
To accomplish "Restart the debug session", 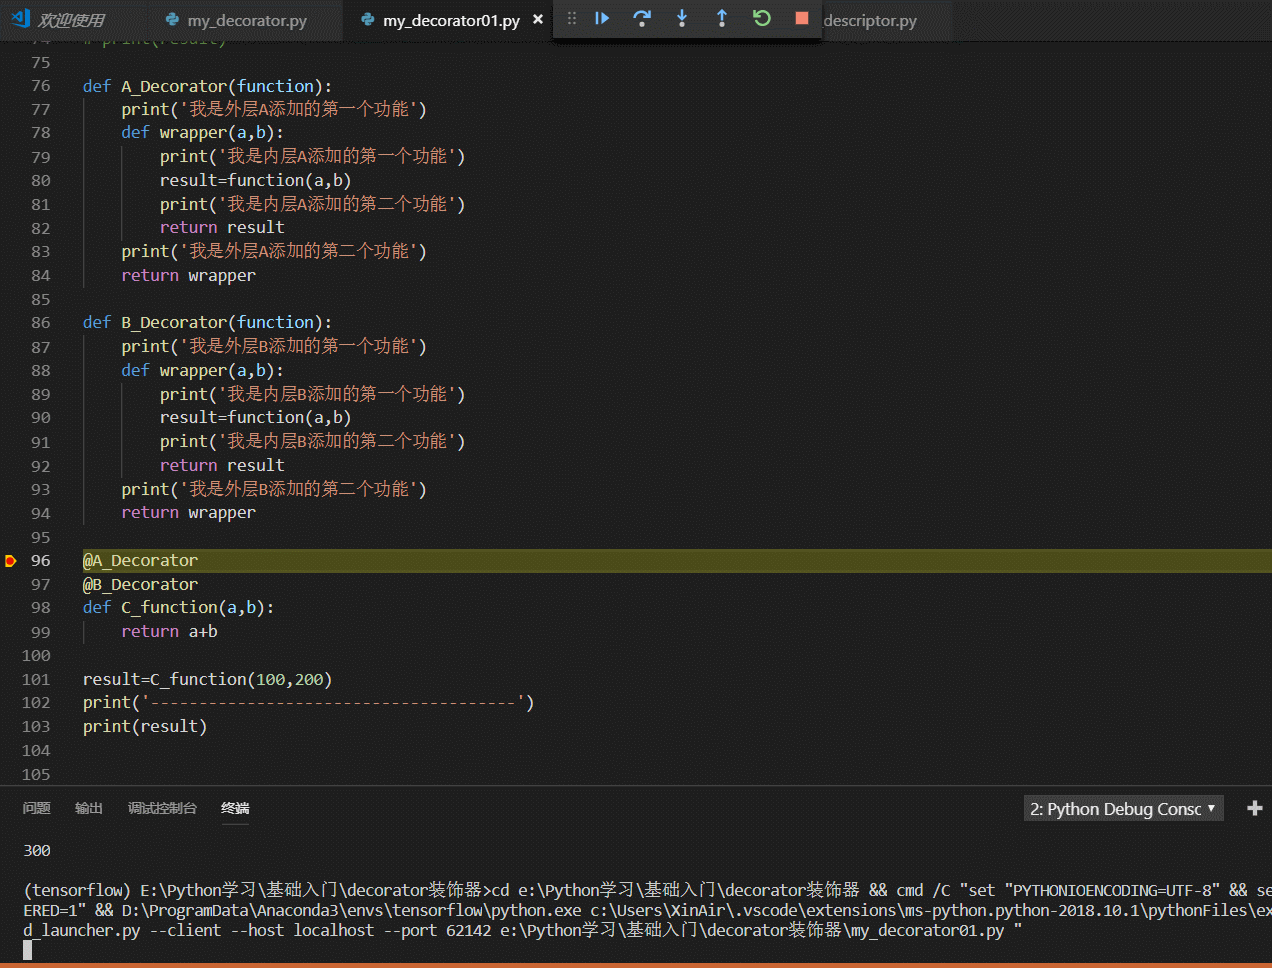I will [x=762, y=18].
